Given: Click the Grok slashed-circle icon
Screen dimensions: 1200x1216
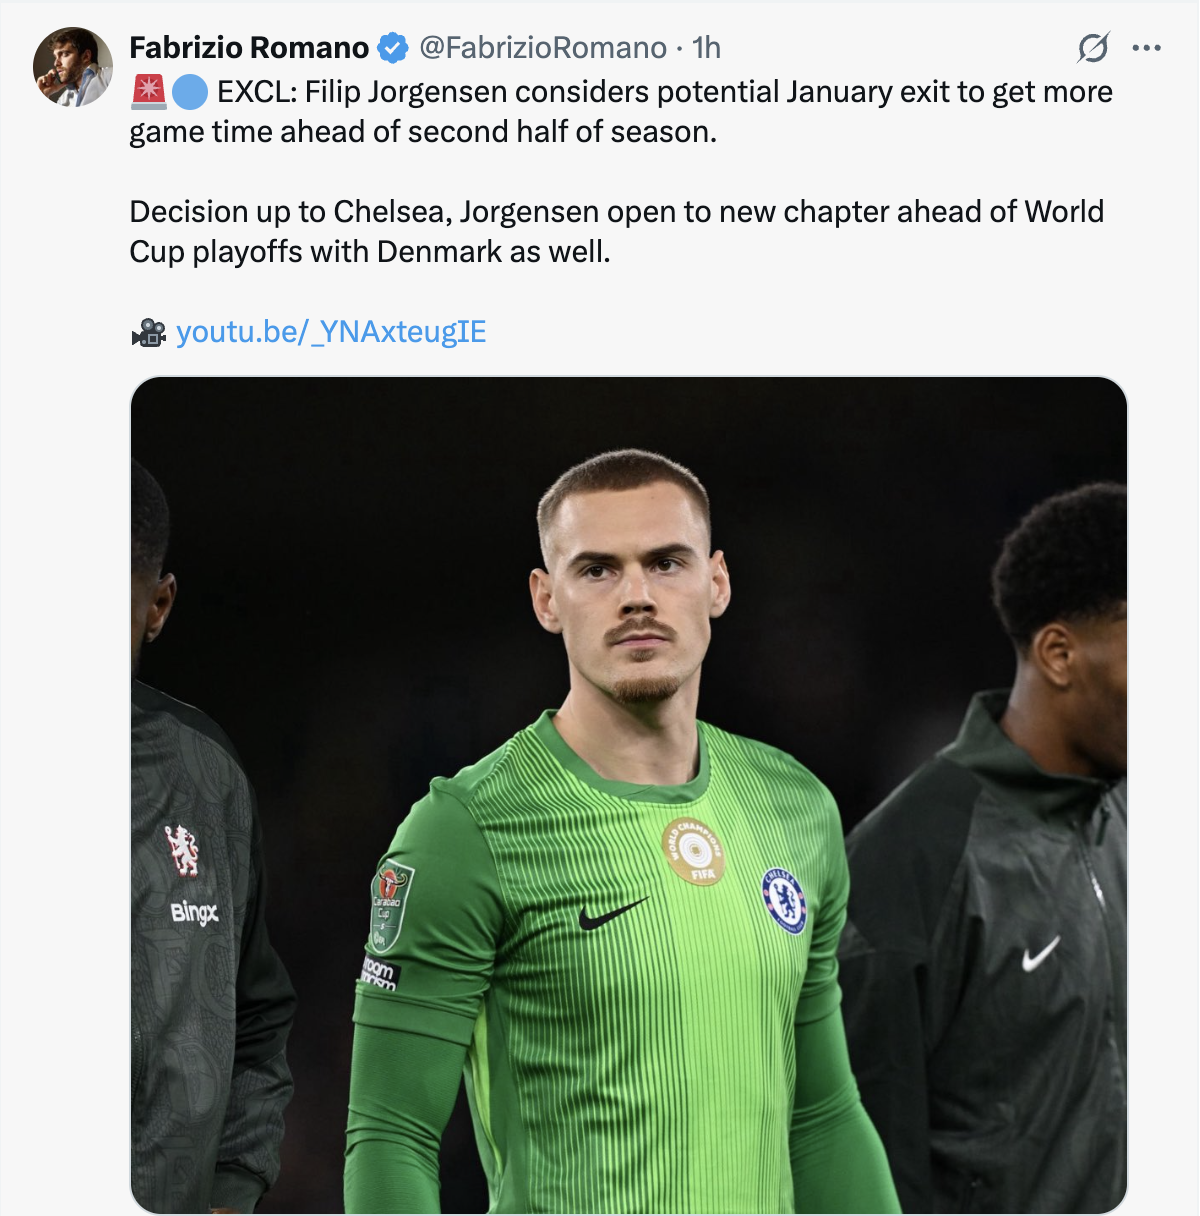Looking at the screenshot, I should (1093, 47).
